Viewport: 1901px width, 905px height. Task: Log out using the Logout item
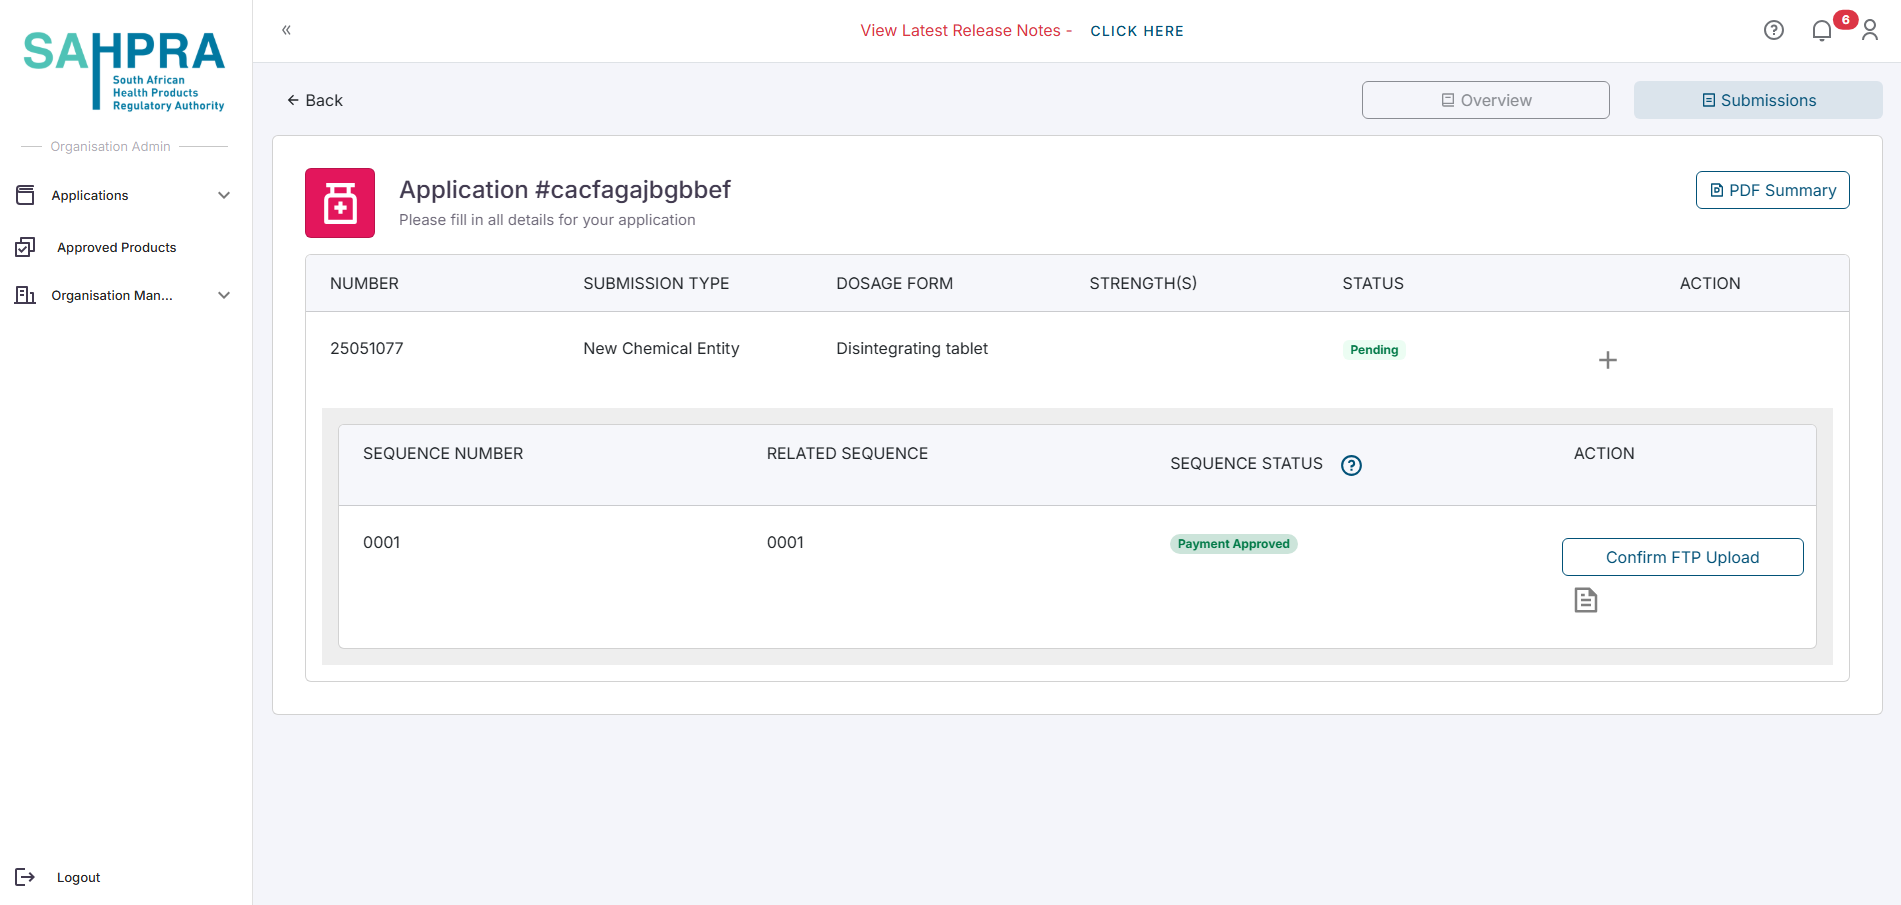tap(78, 878)
